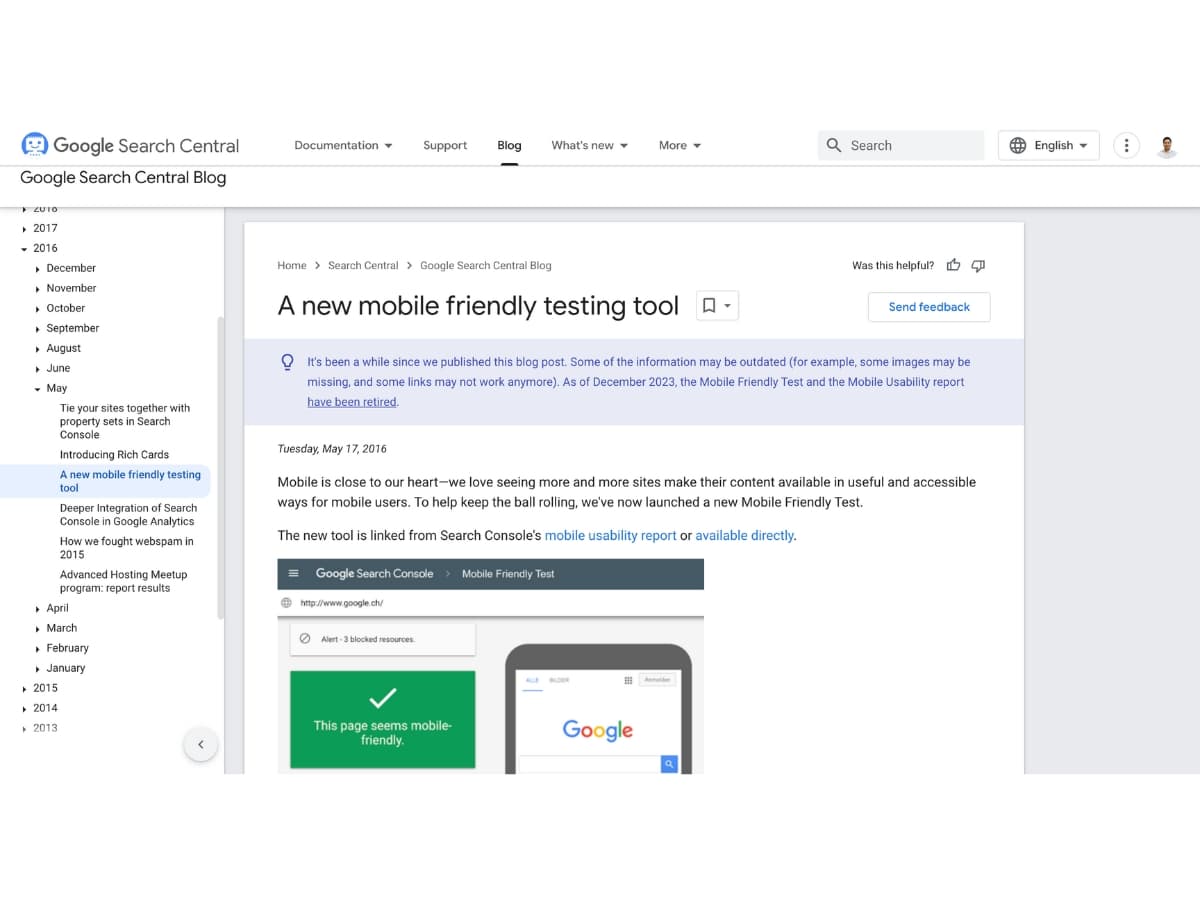1200x900 pixels.
Task: Go to the Support tab
Action: 445,145
